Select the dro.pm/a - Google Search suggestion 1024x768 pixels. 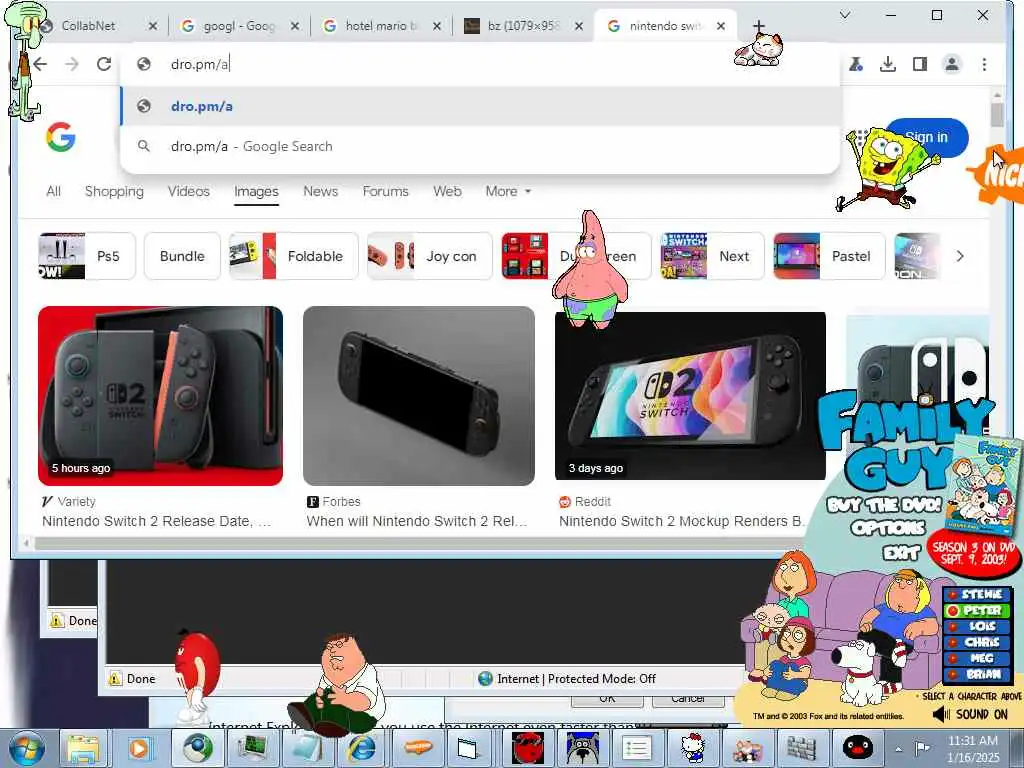click(x=480, y=146)
